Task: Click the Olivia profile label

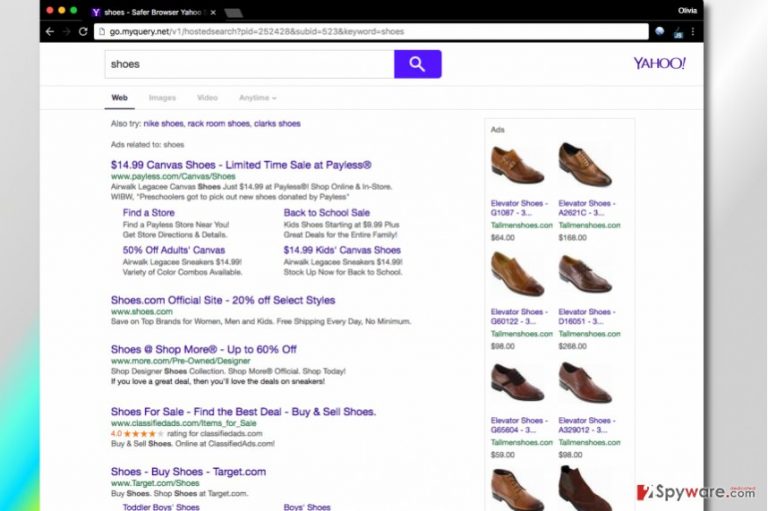Action: click(x=687, y=10)
